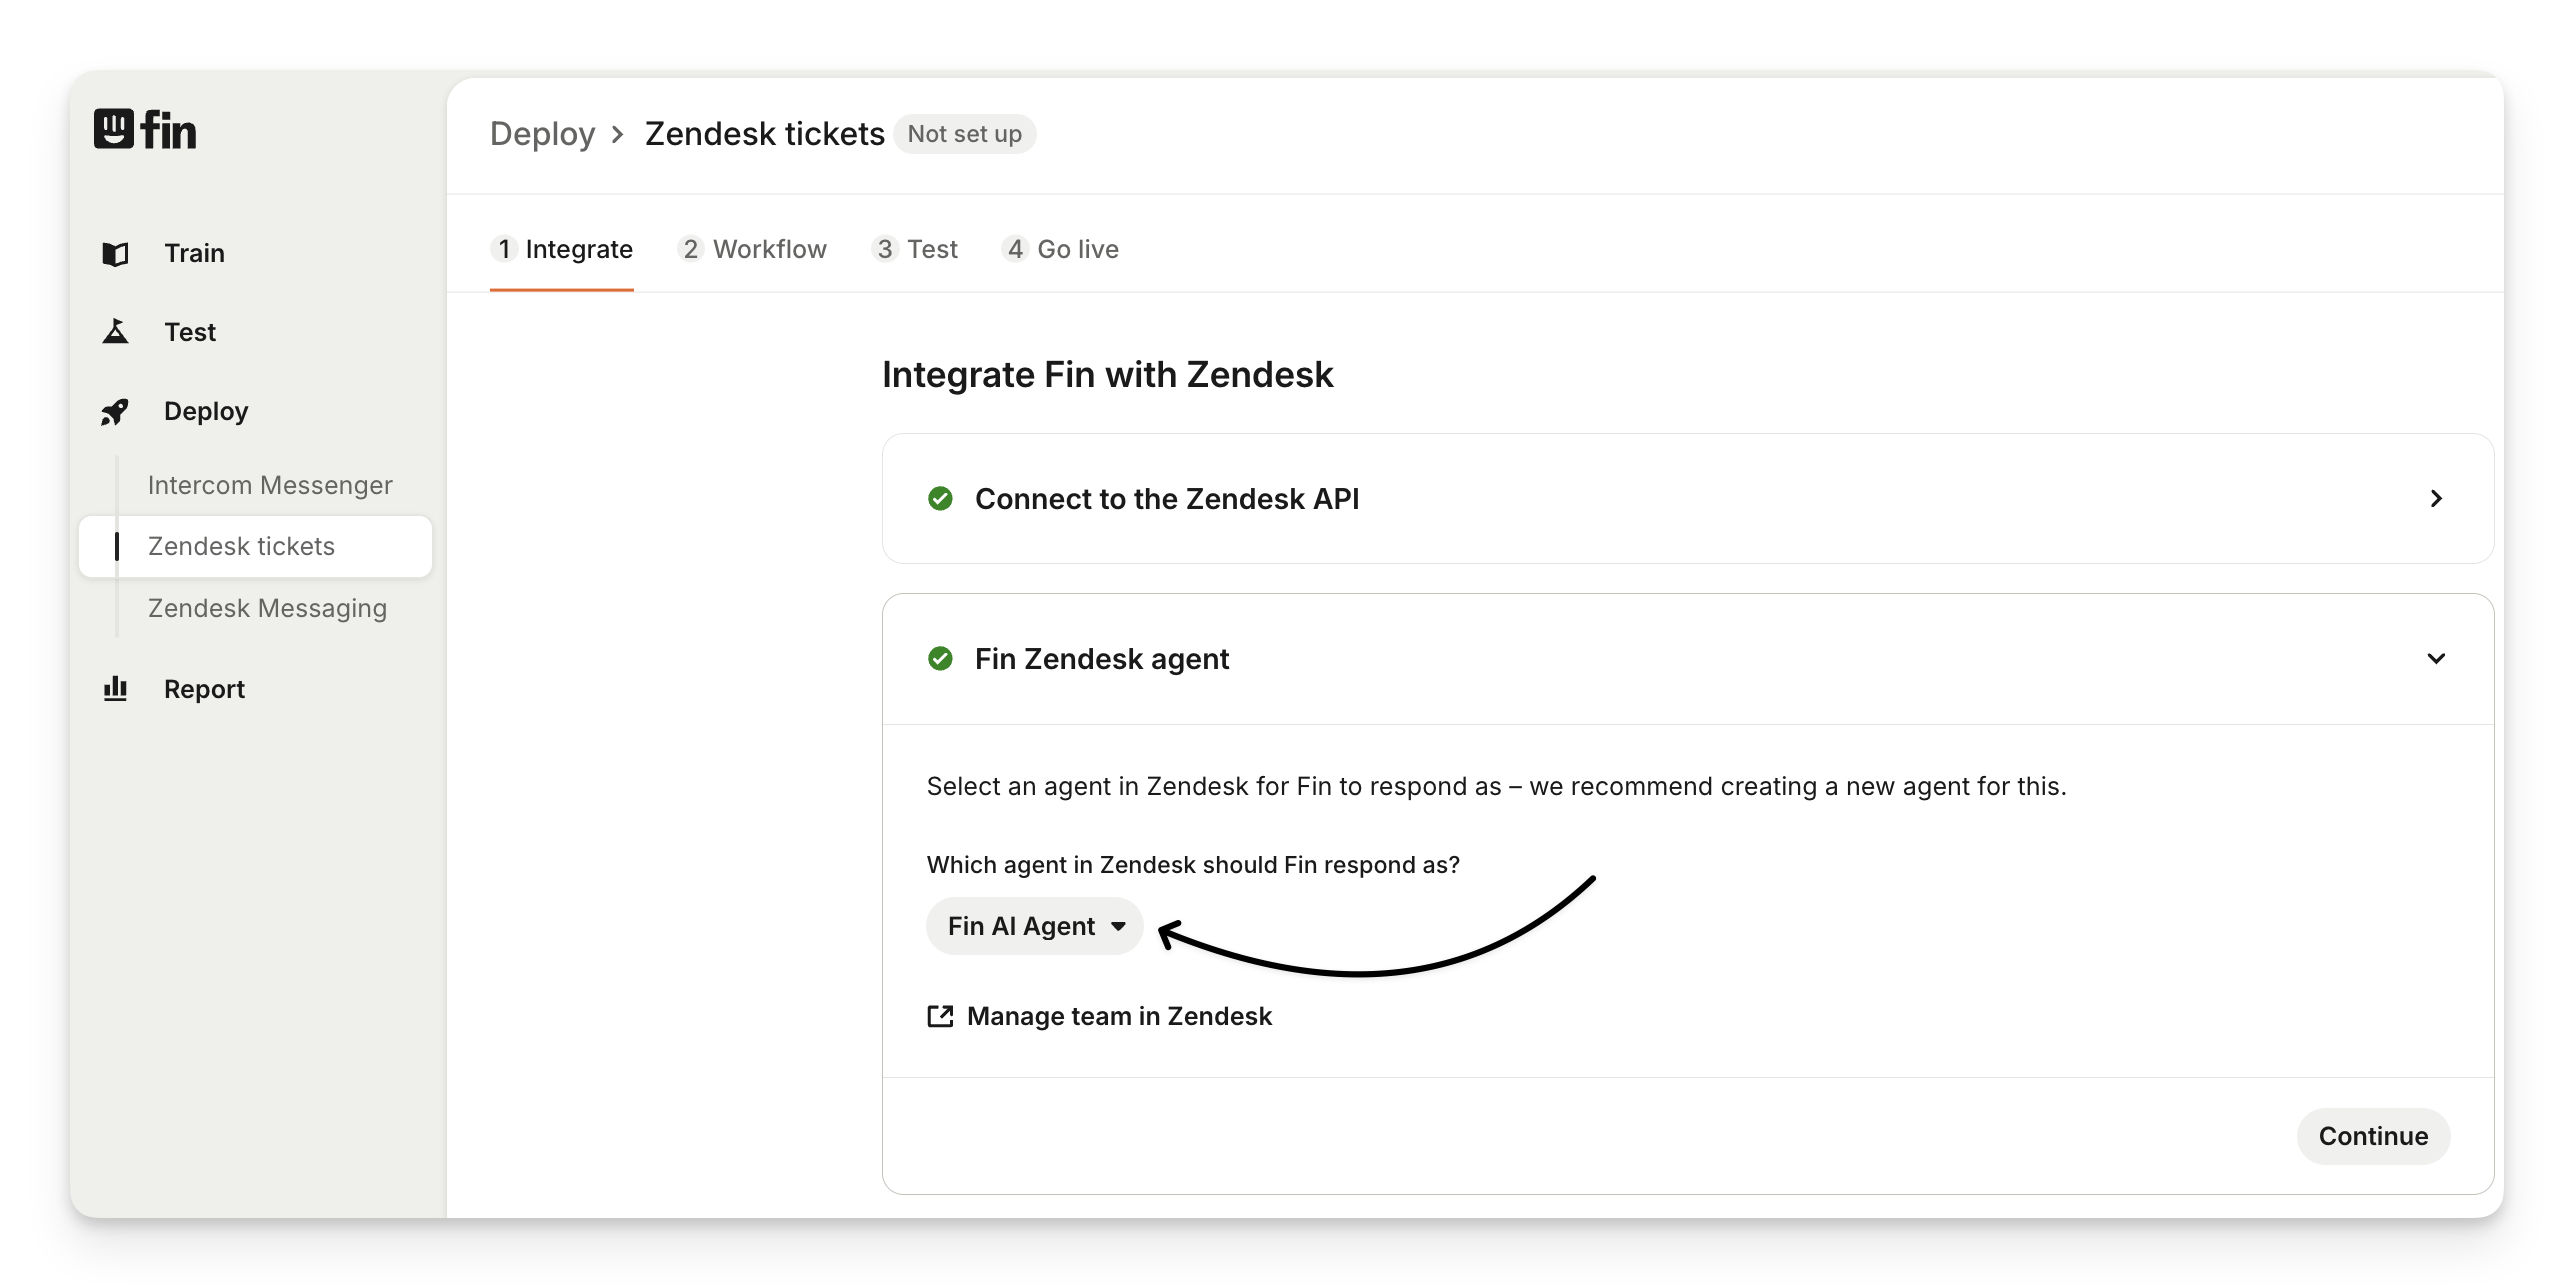The width and height of the screenshot is (2574, 1288).
Task: Click the Test flask icon
Action: click(x=116, y=332)
